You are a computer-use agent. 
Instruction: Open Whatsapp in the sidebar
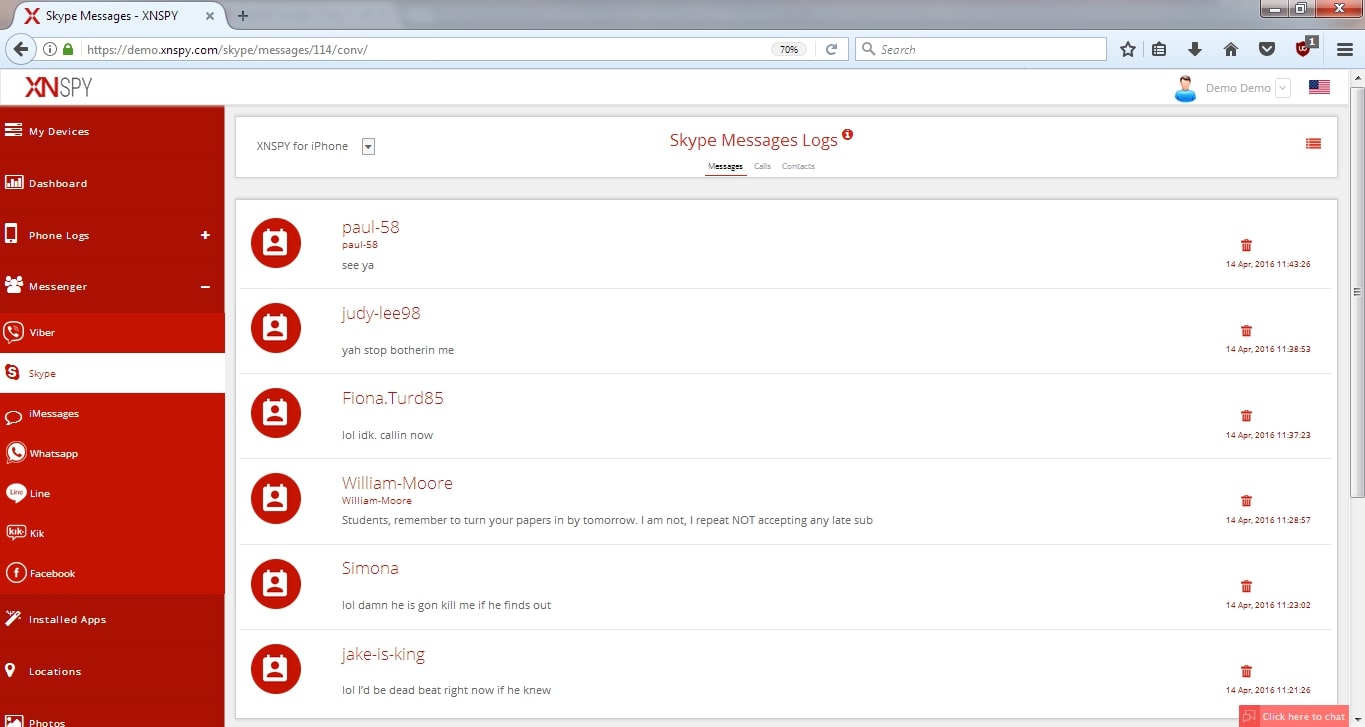pyautogui.click(x=112, y=453)
